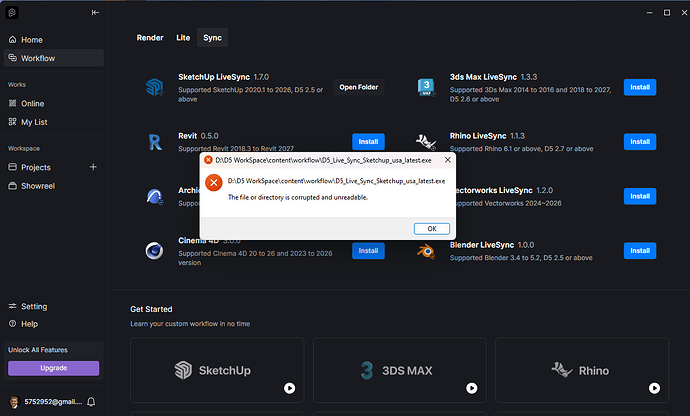Click the Workflow link icon

(12, 58)
